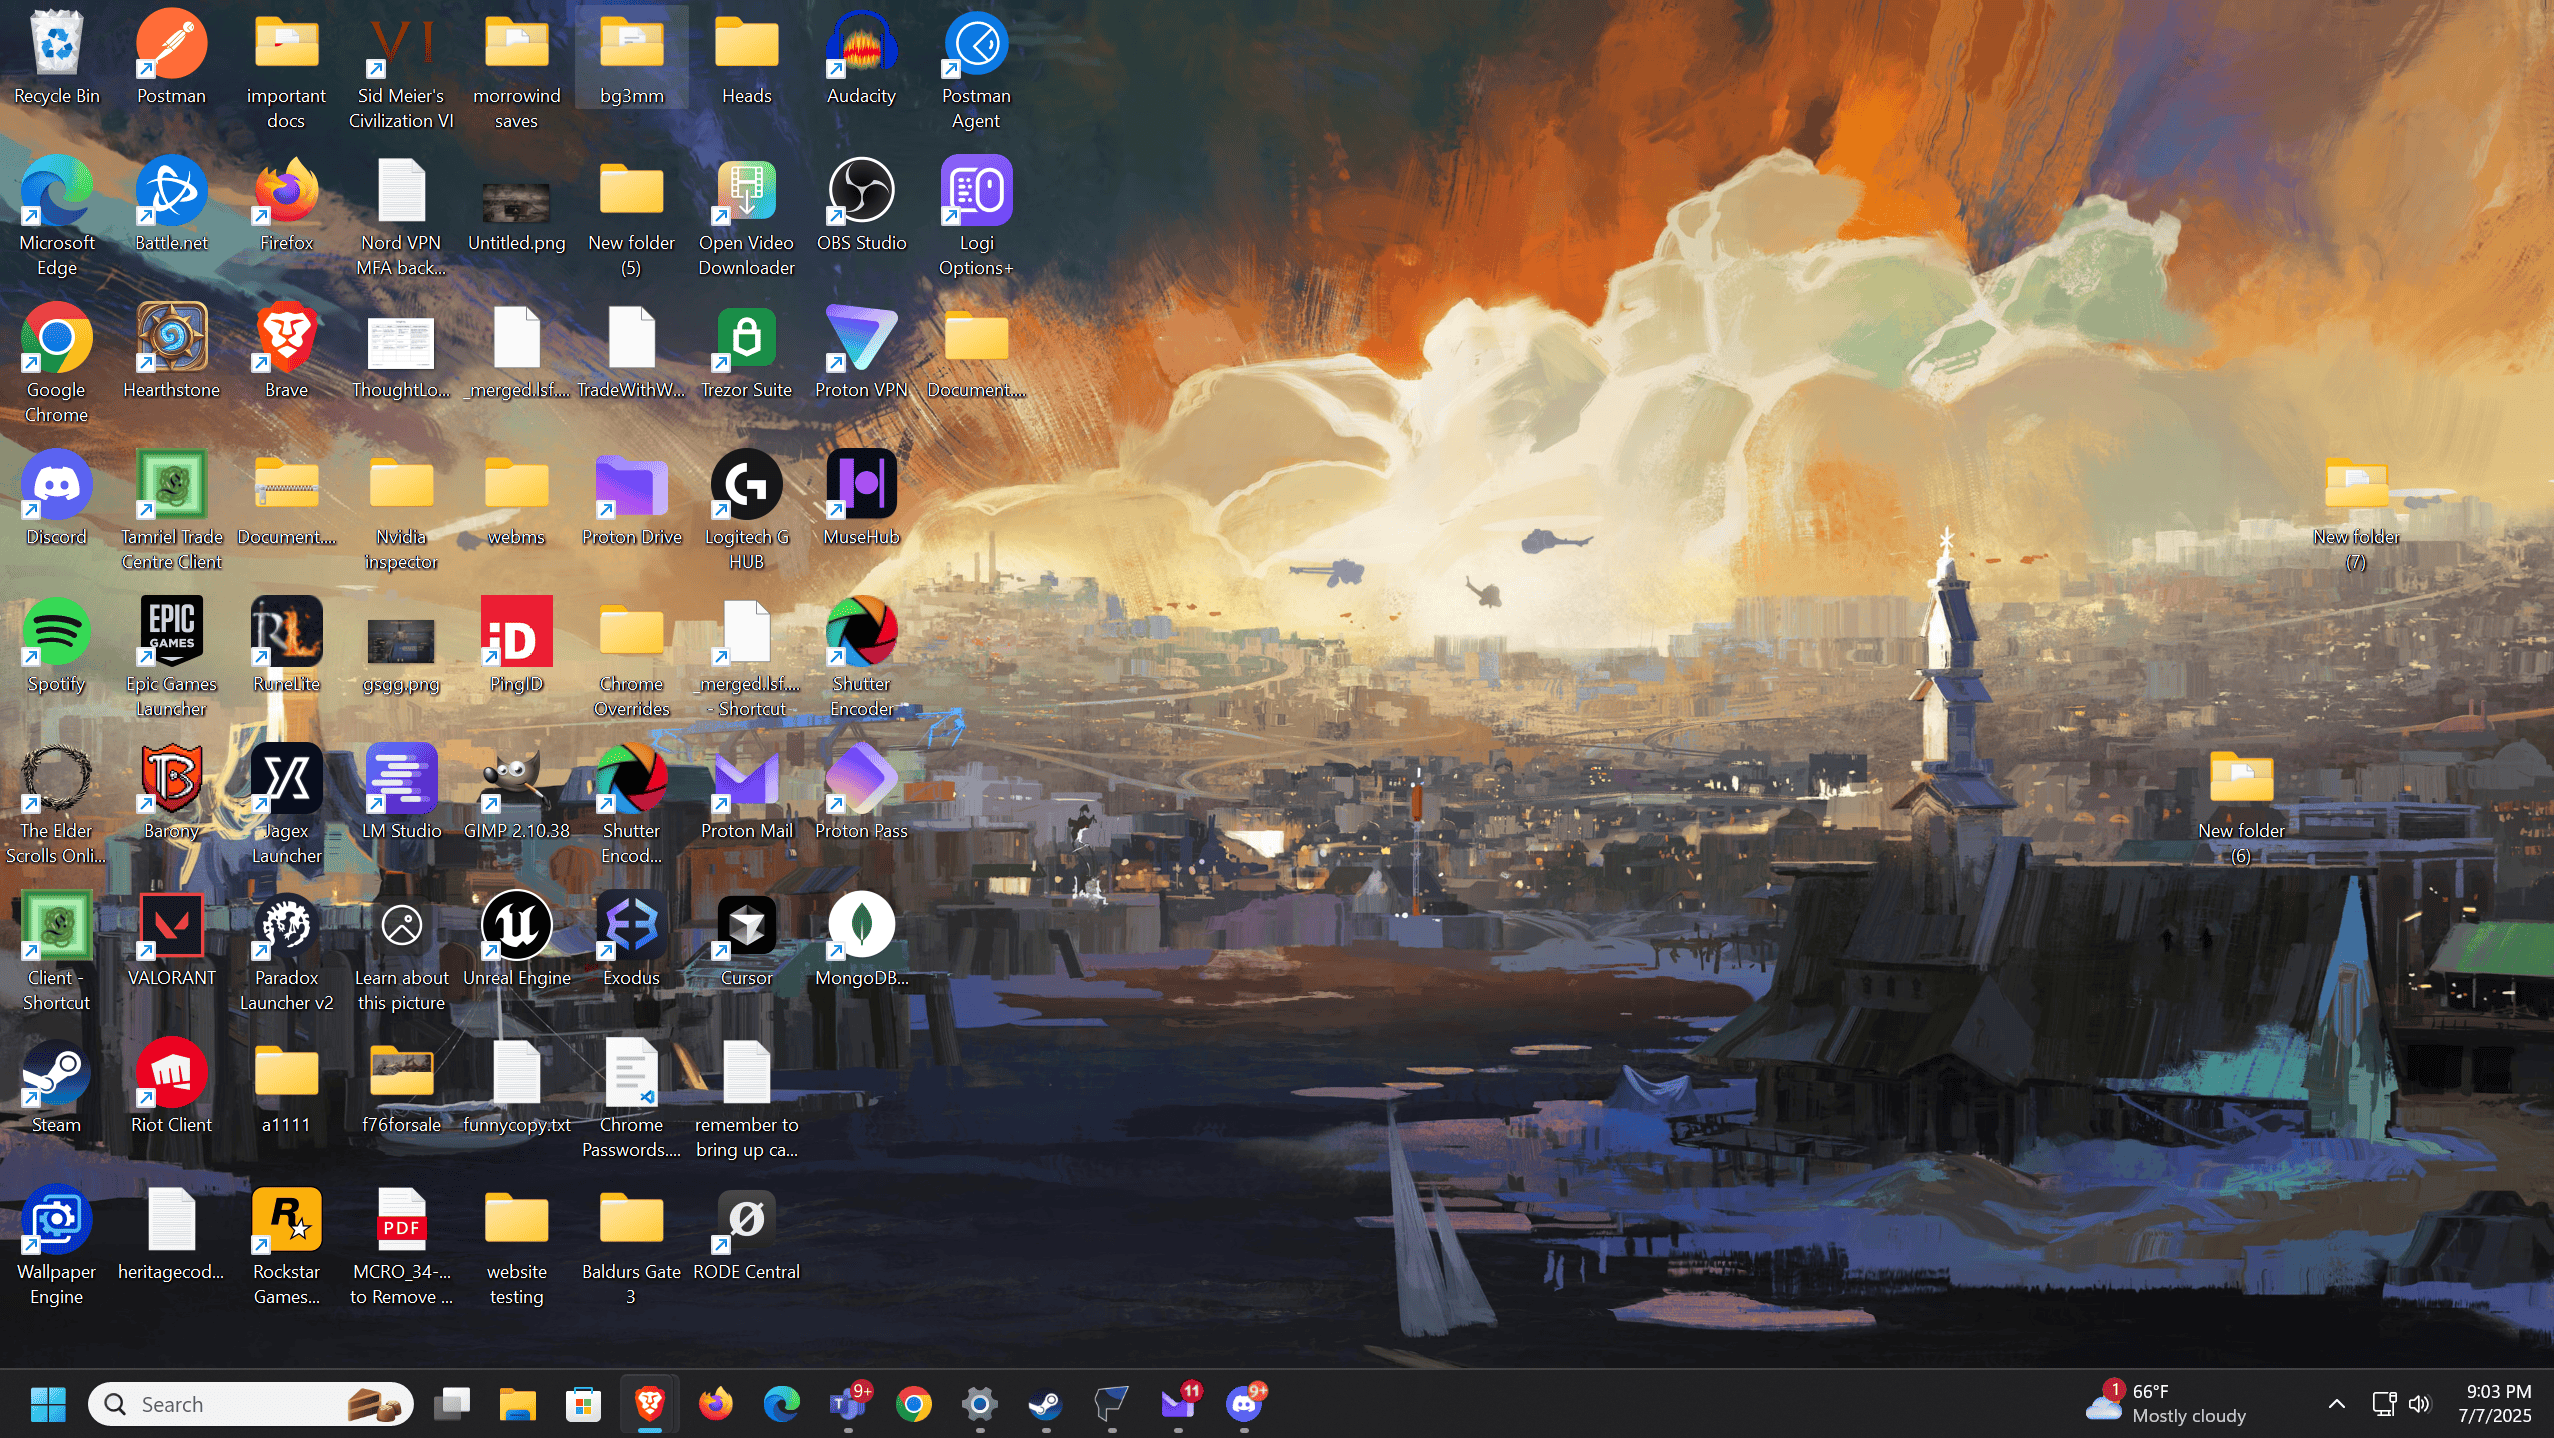Click the Firefox desktop icon
The width and height of the screenshot is (2554, 1438).
(x=286, y=205)
